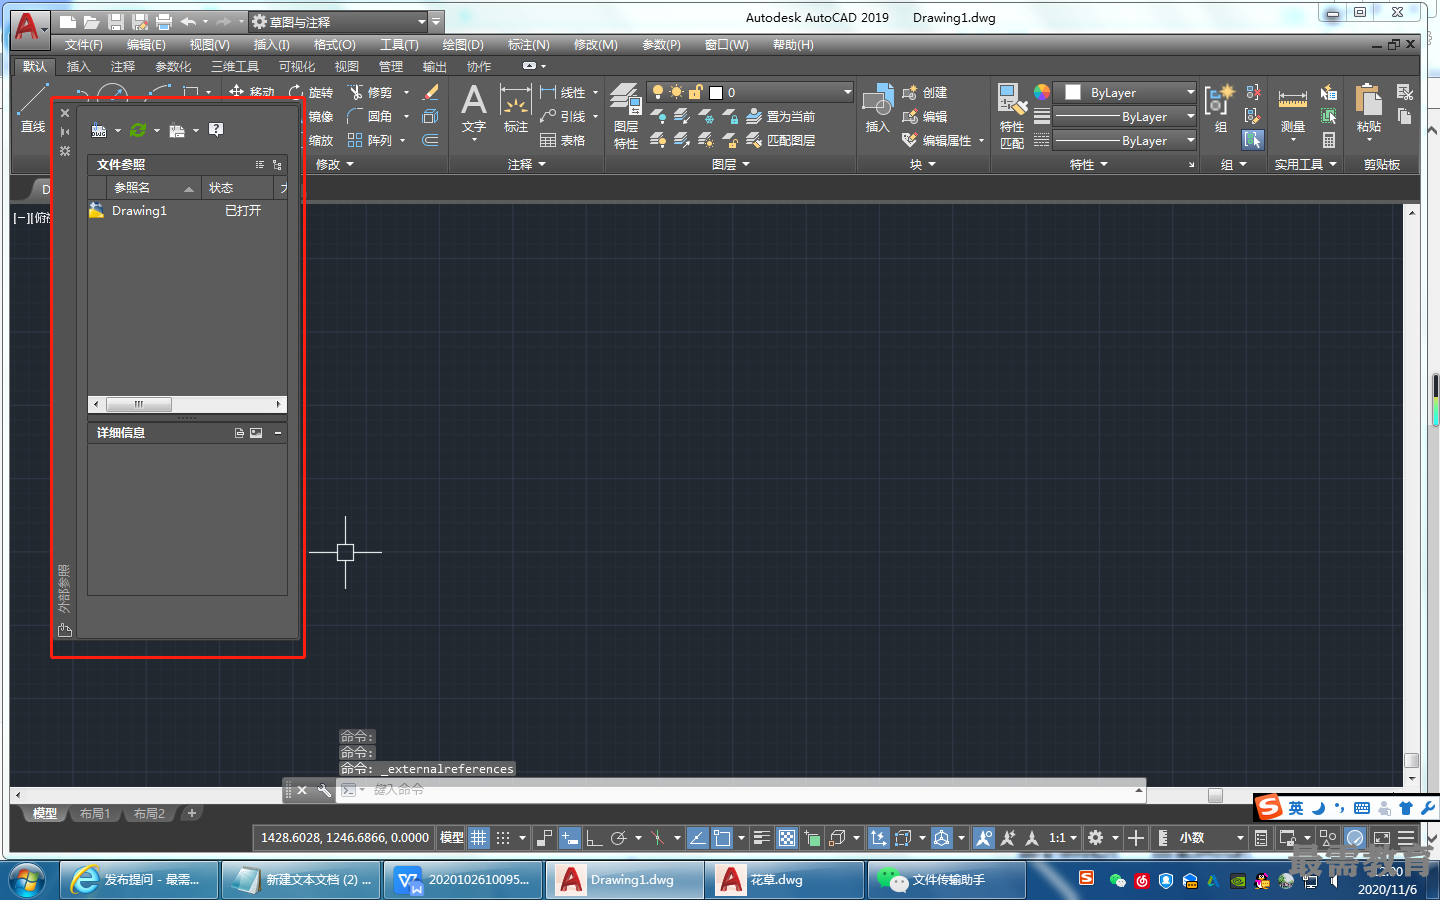Toggle object snap tracking in status bar
The height and width of the screenshot is (900, 1440).
[x=698, y=838]
